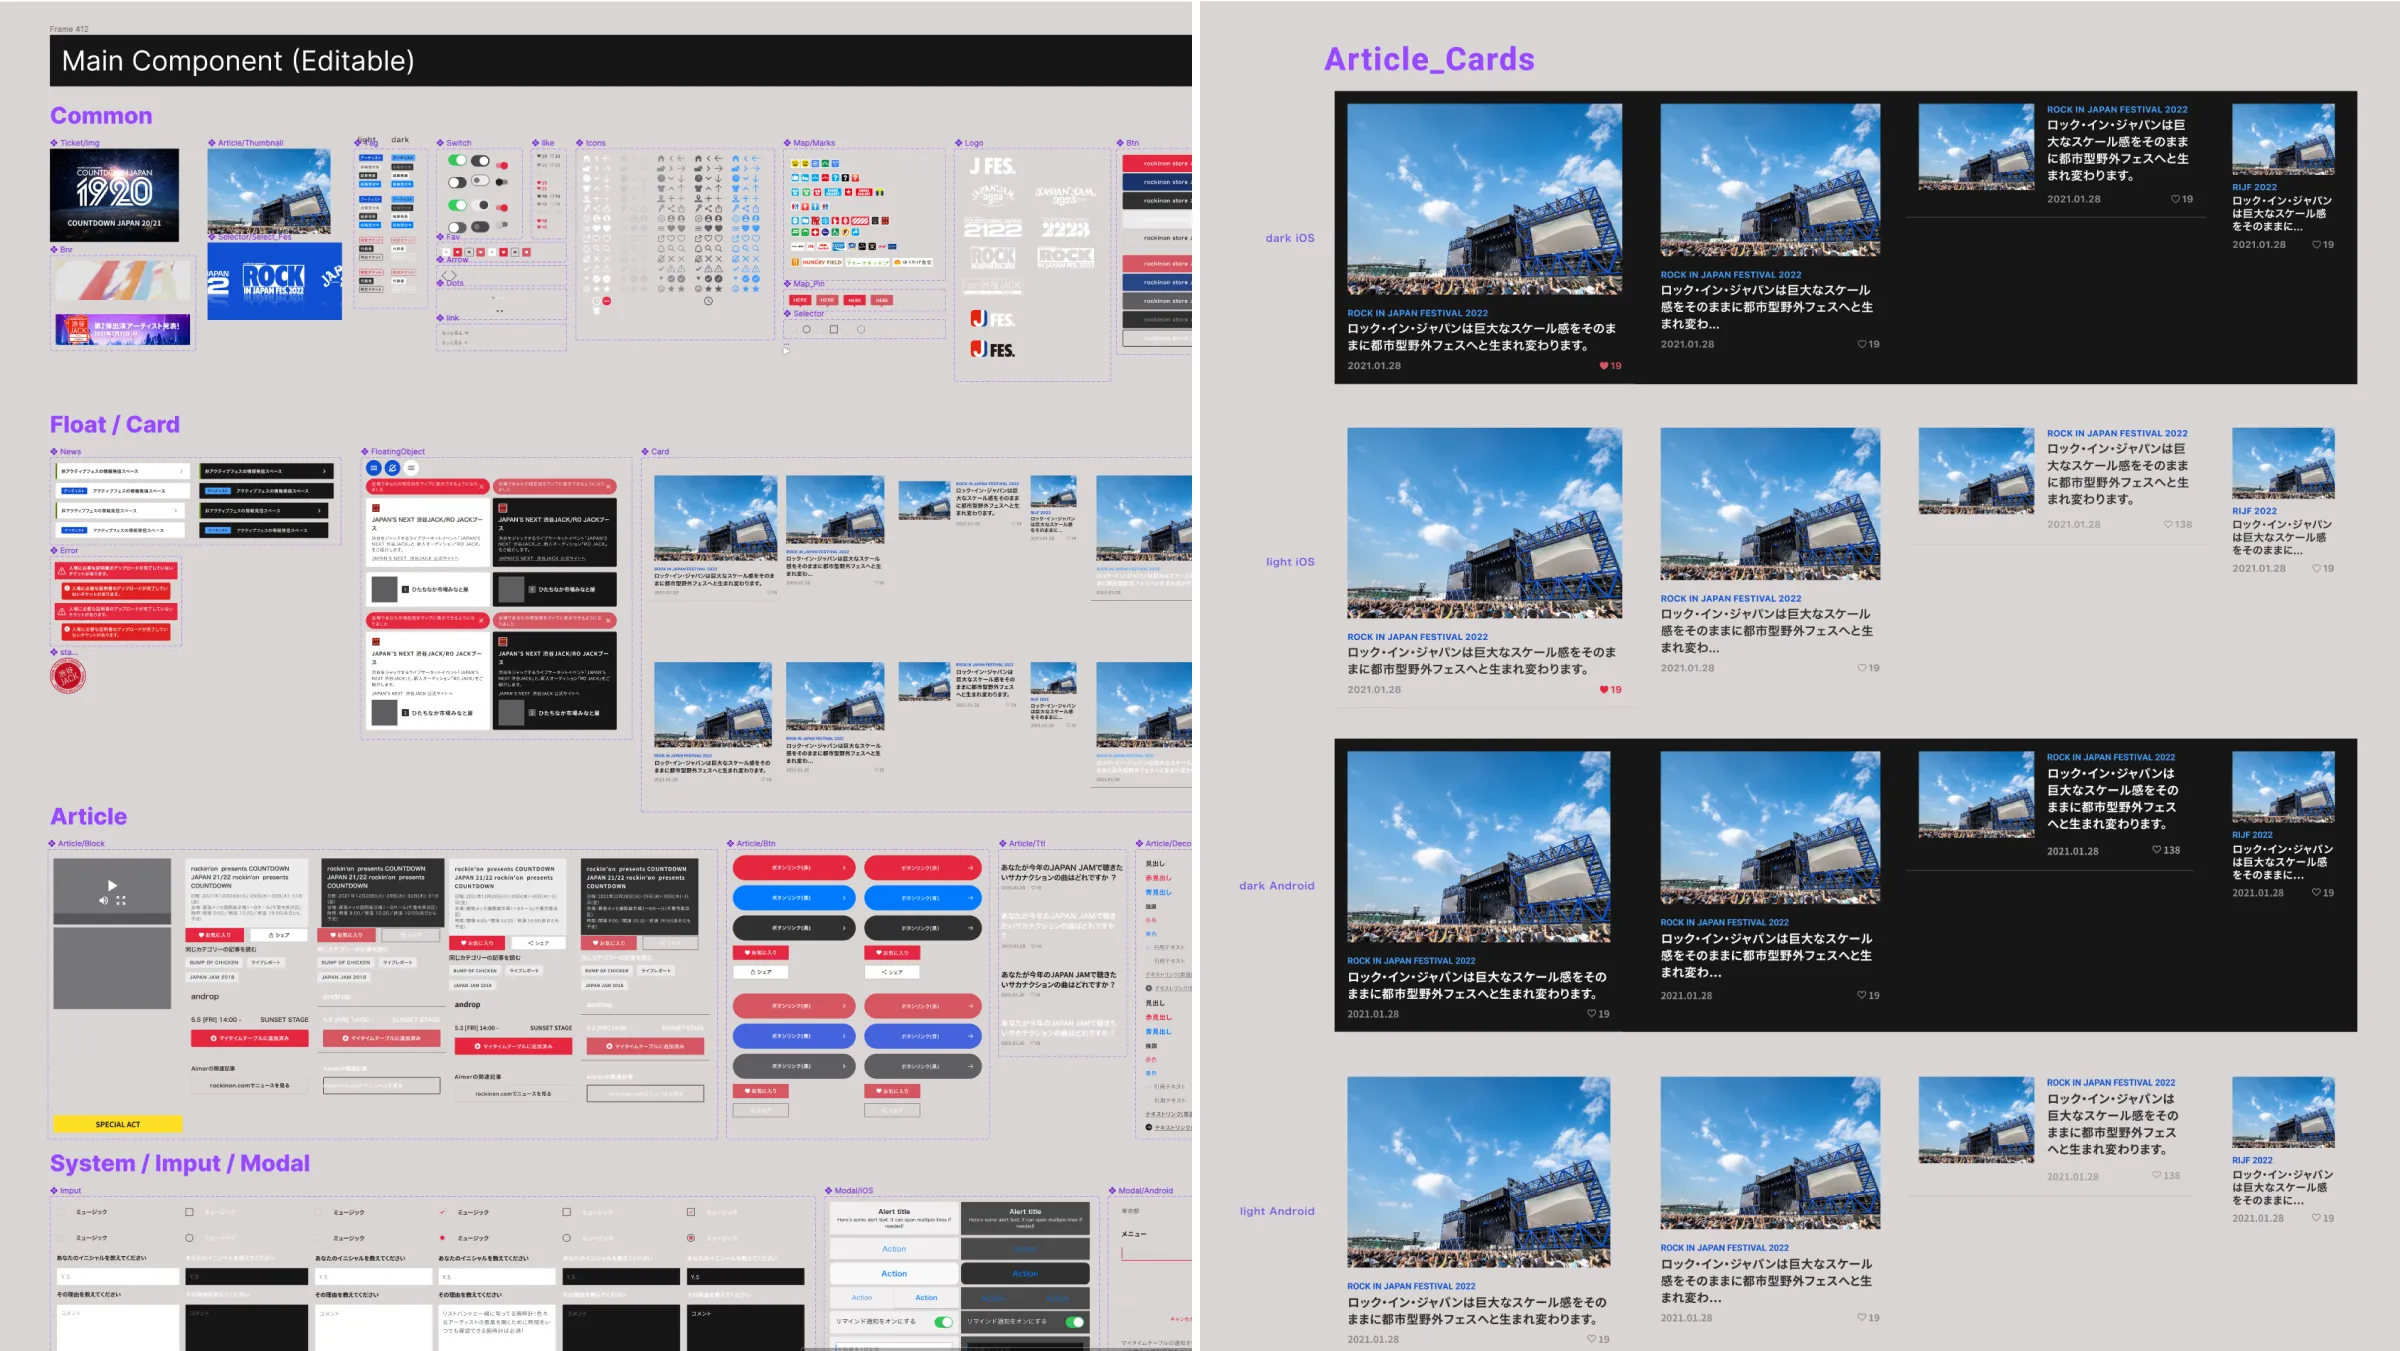The width and height of the screenshot is (2400, 1351).
Task: Click the red JACK stamp icon
Action: click(68, 677)
